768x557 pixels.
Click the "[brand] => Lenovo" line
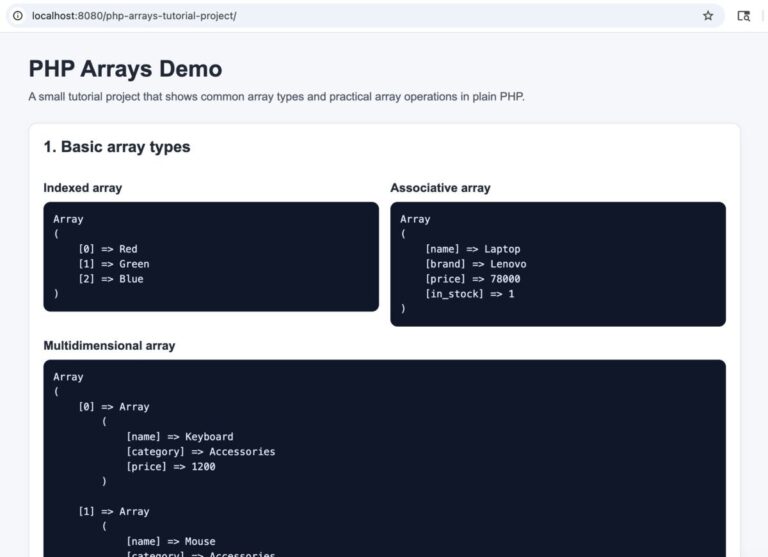coord(476,264)
